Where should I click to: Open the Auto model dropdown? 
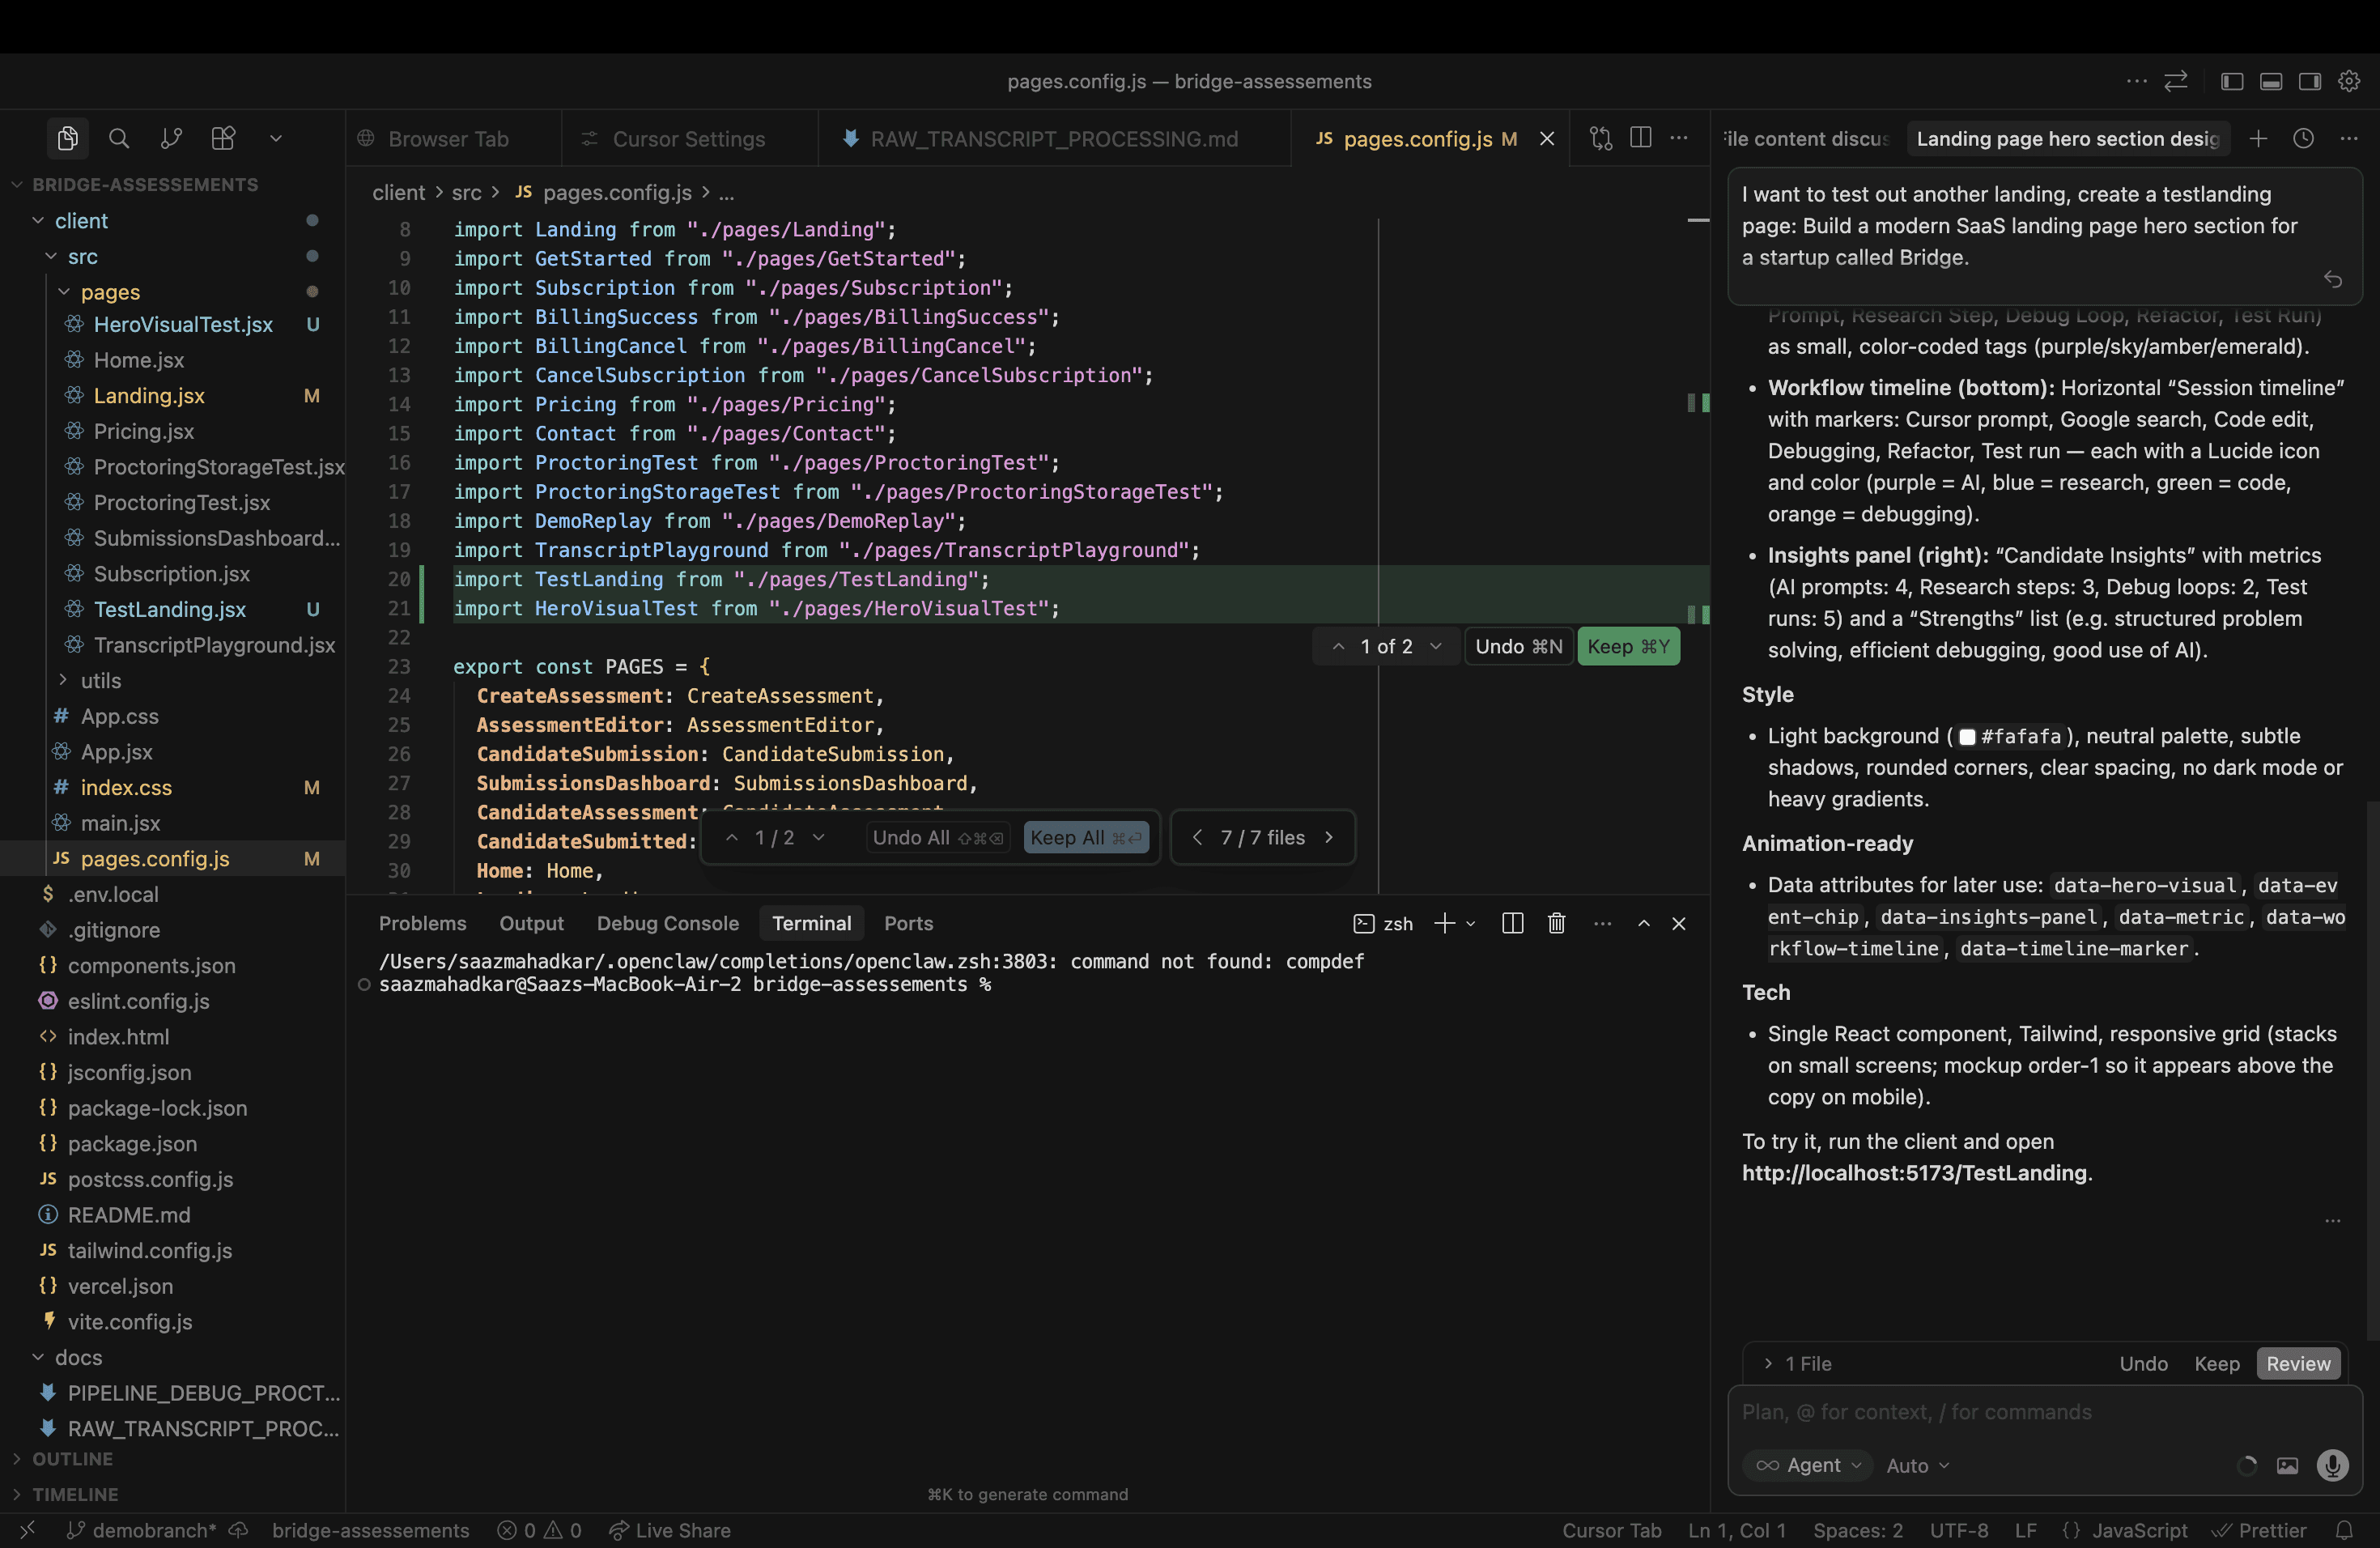pyautogui.click(x=1917, y=1465)
